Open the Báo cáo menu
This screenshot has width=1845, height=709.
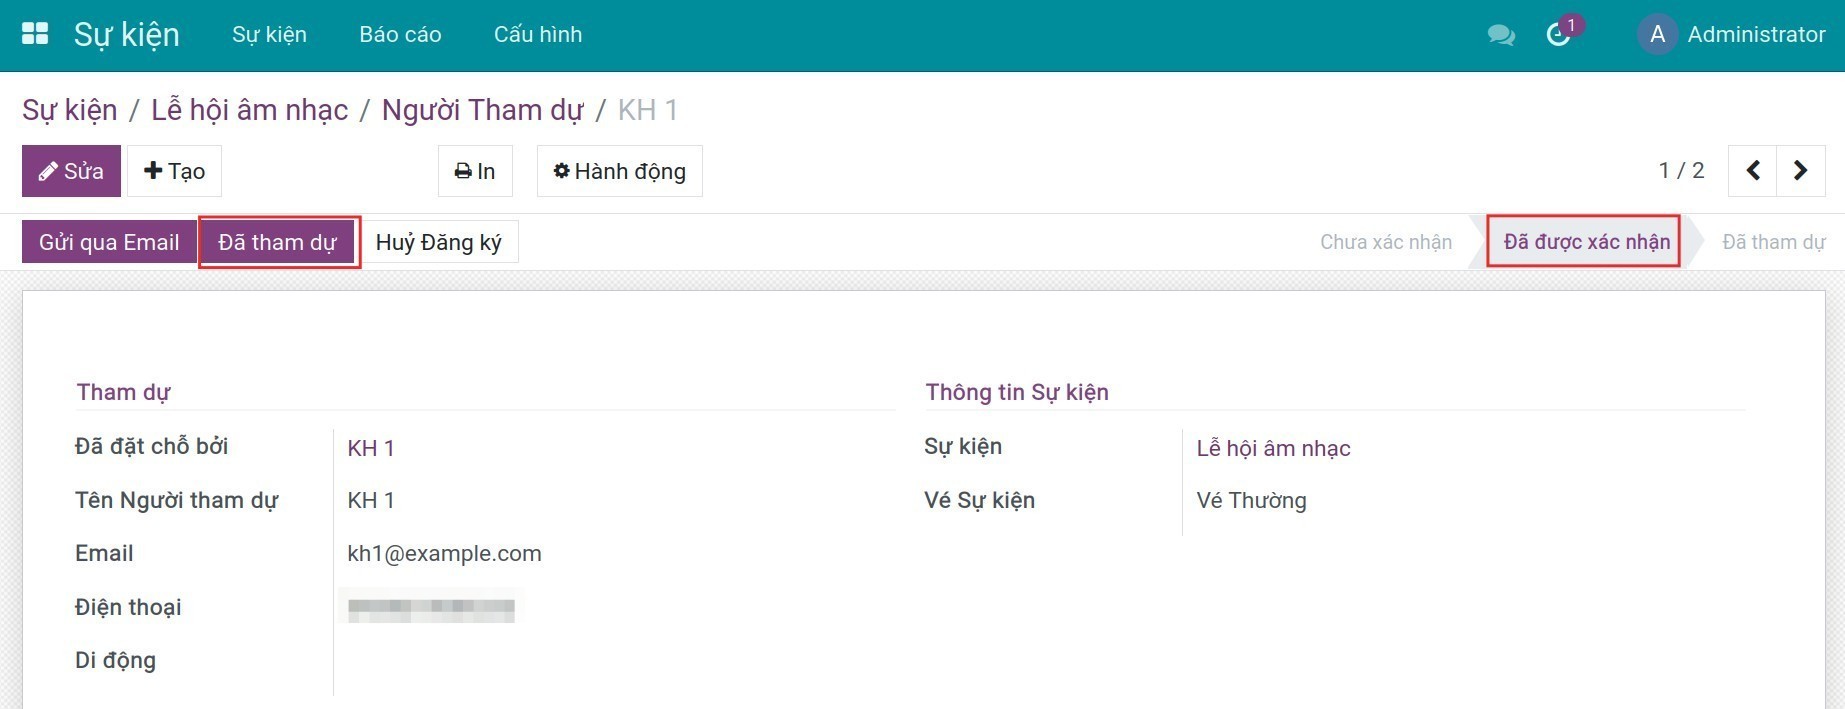click(400, 34)
